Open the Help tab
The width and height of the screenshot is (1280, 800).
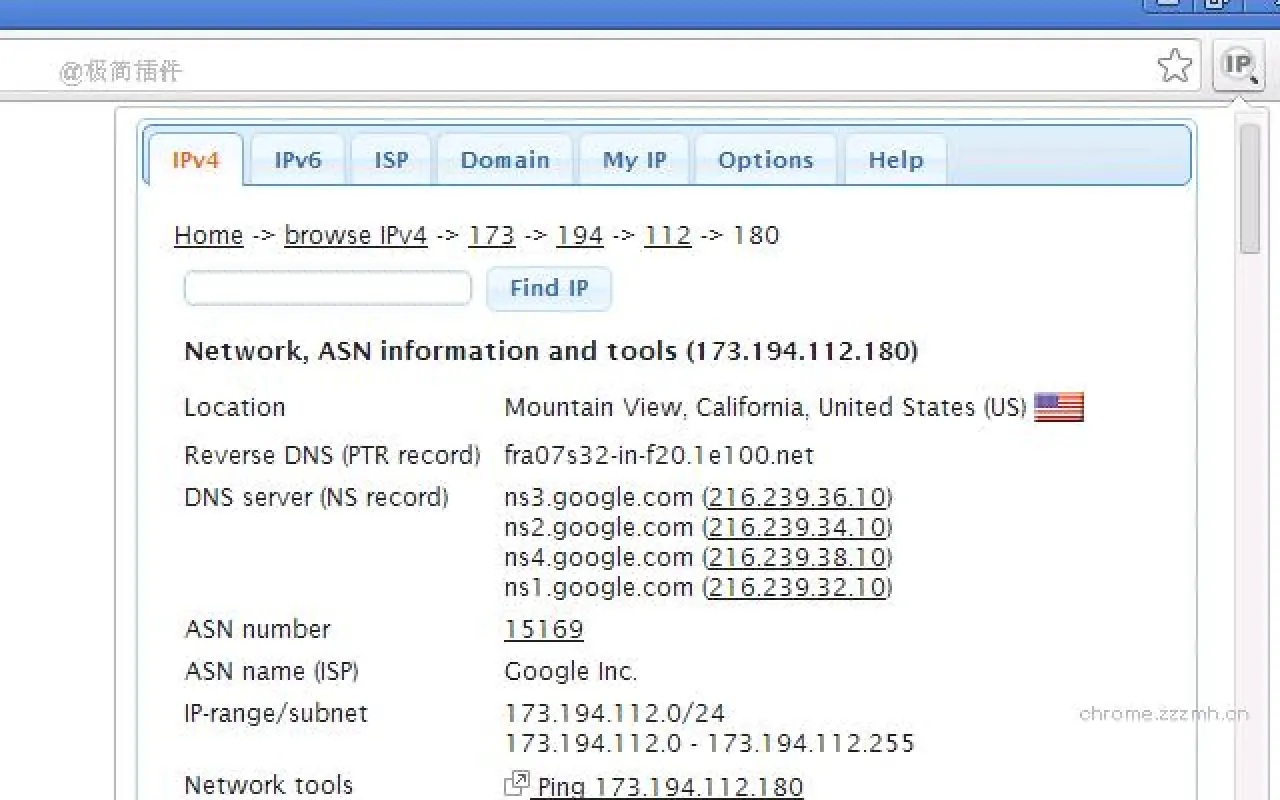(895, 160)
